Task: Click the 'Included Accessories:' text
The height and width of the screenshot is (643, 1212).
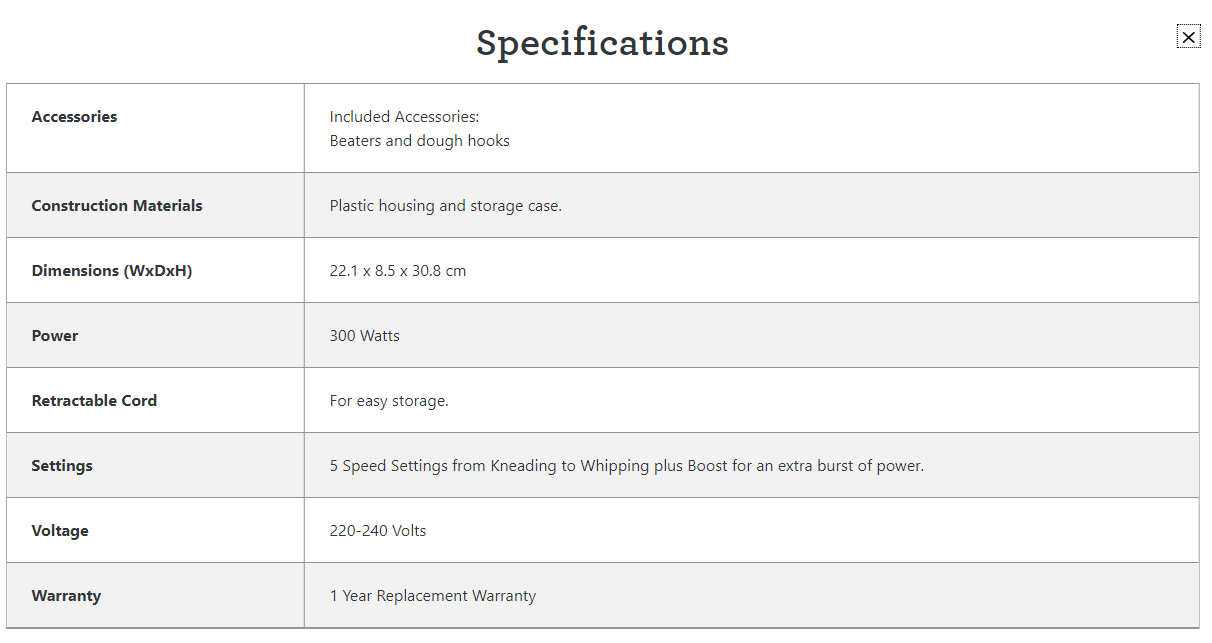Action: (404, 117)
